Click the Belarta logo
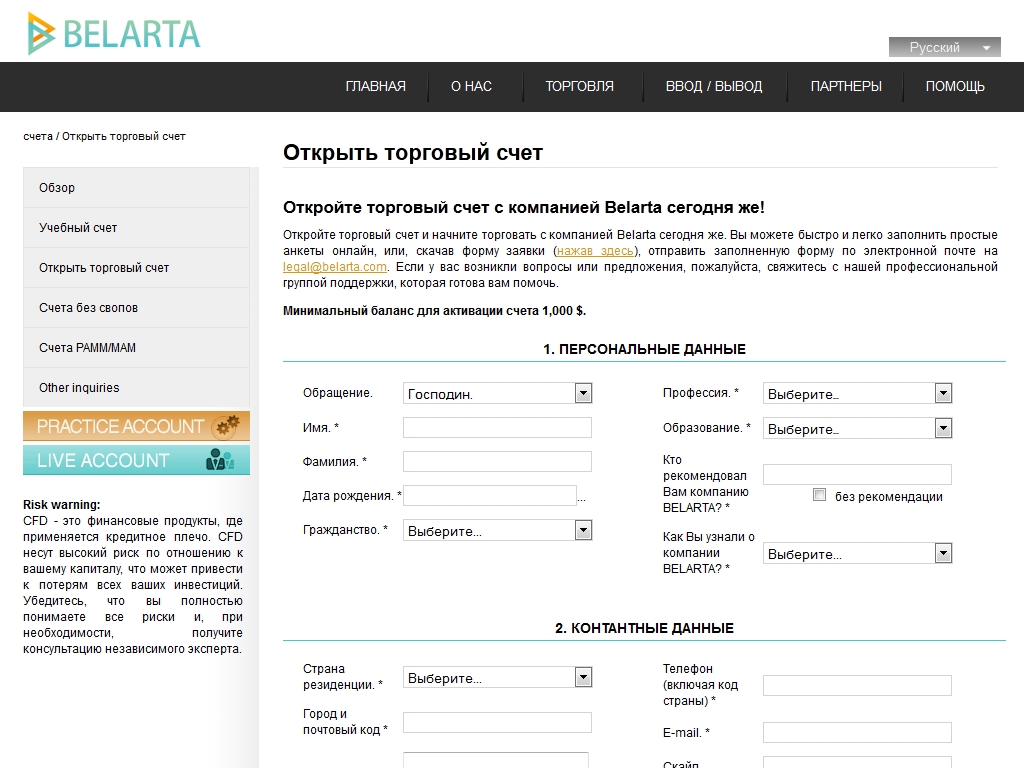Screen dimensions: 1024x768 click(114, 34)
